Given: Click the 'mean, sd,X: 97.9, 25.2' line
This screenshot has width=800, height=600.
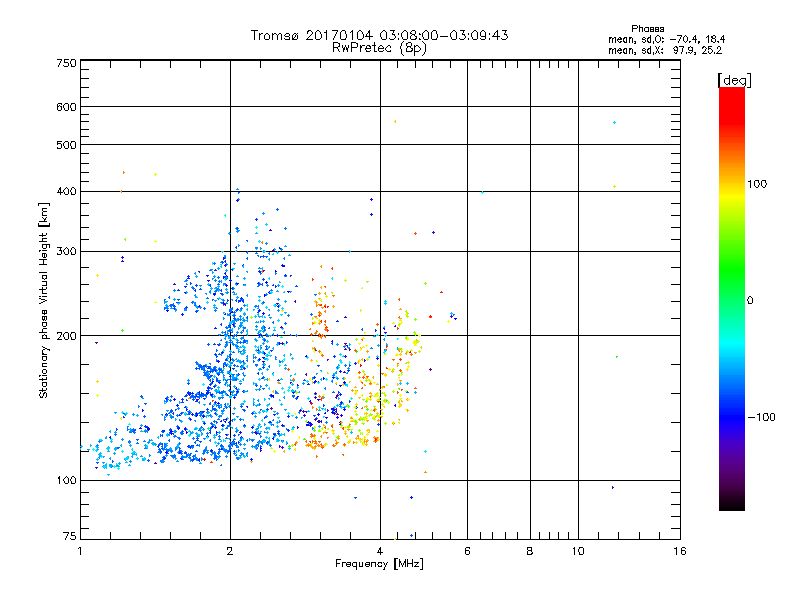Looking at the screenshot, I should 665,50.
